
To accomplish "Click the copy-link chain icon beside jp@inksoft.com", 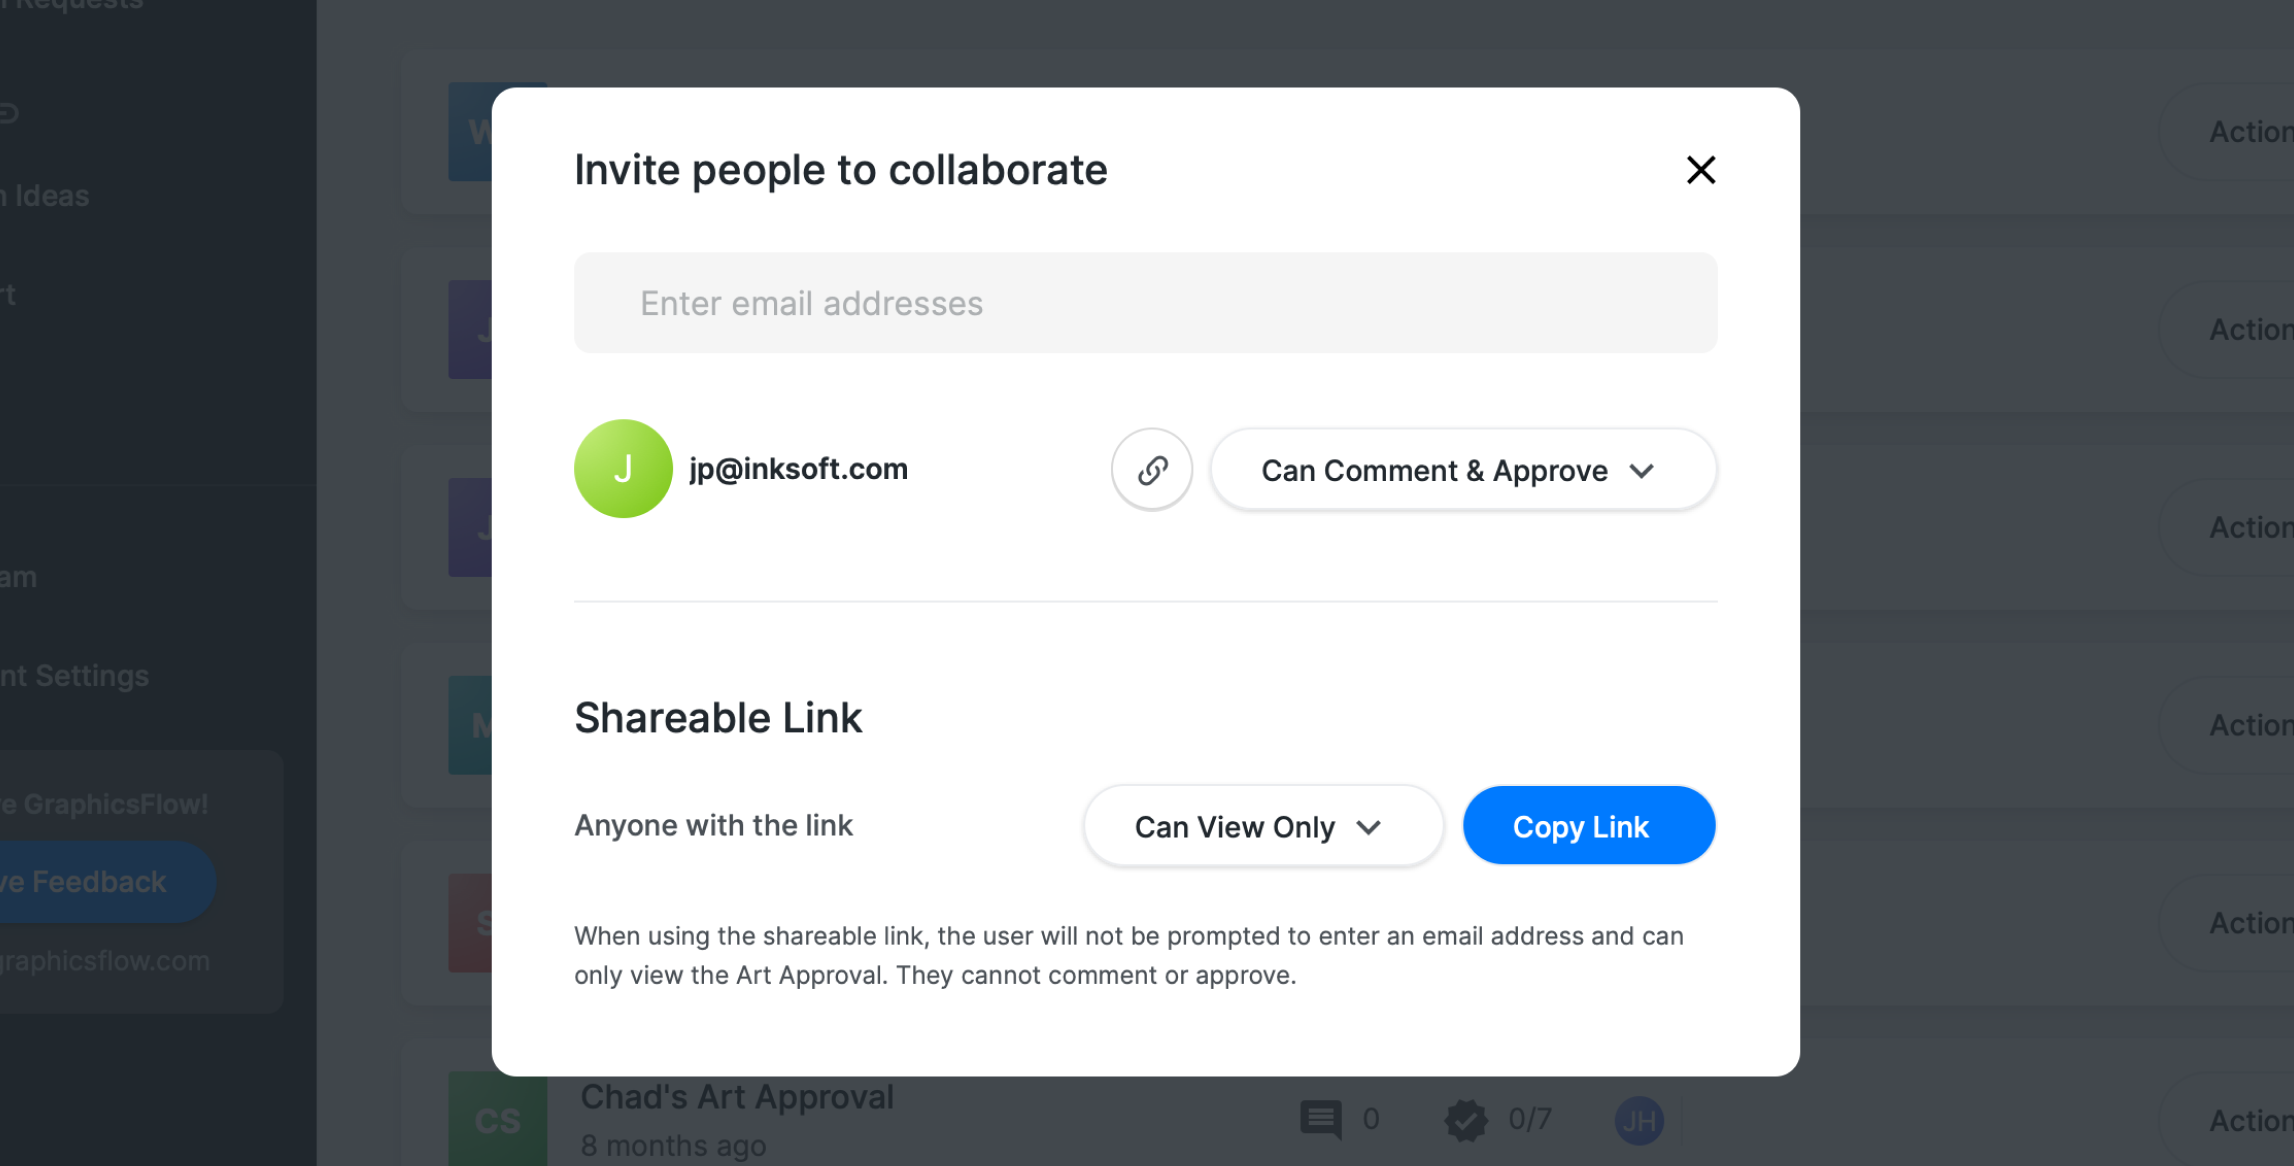I will 1152,470.
